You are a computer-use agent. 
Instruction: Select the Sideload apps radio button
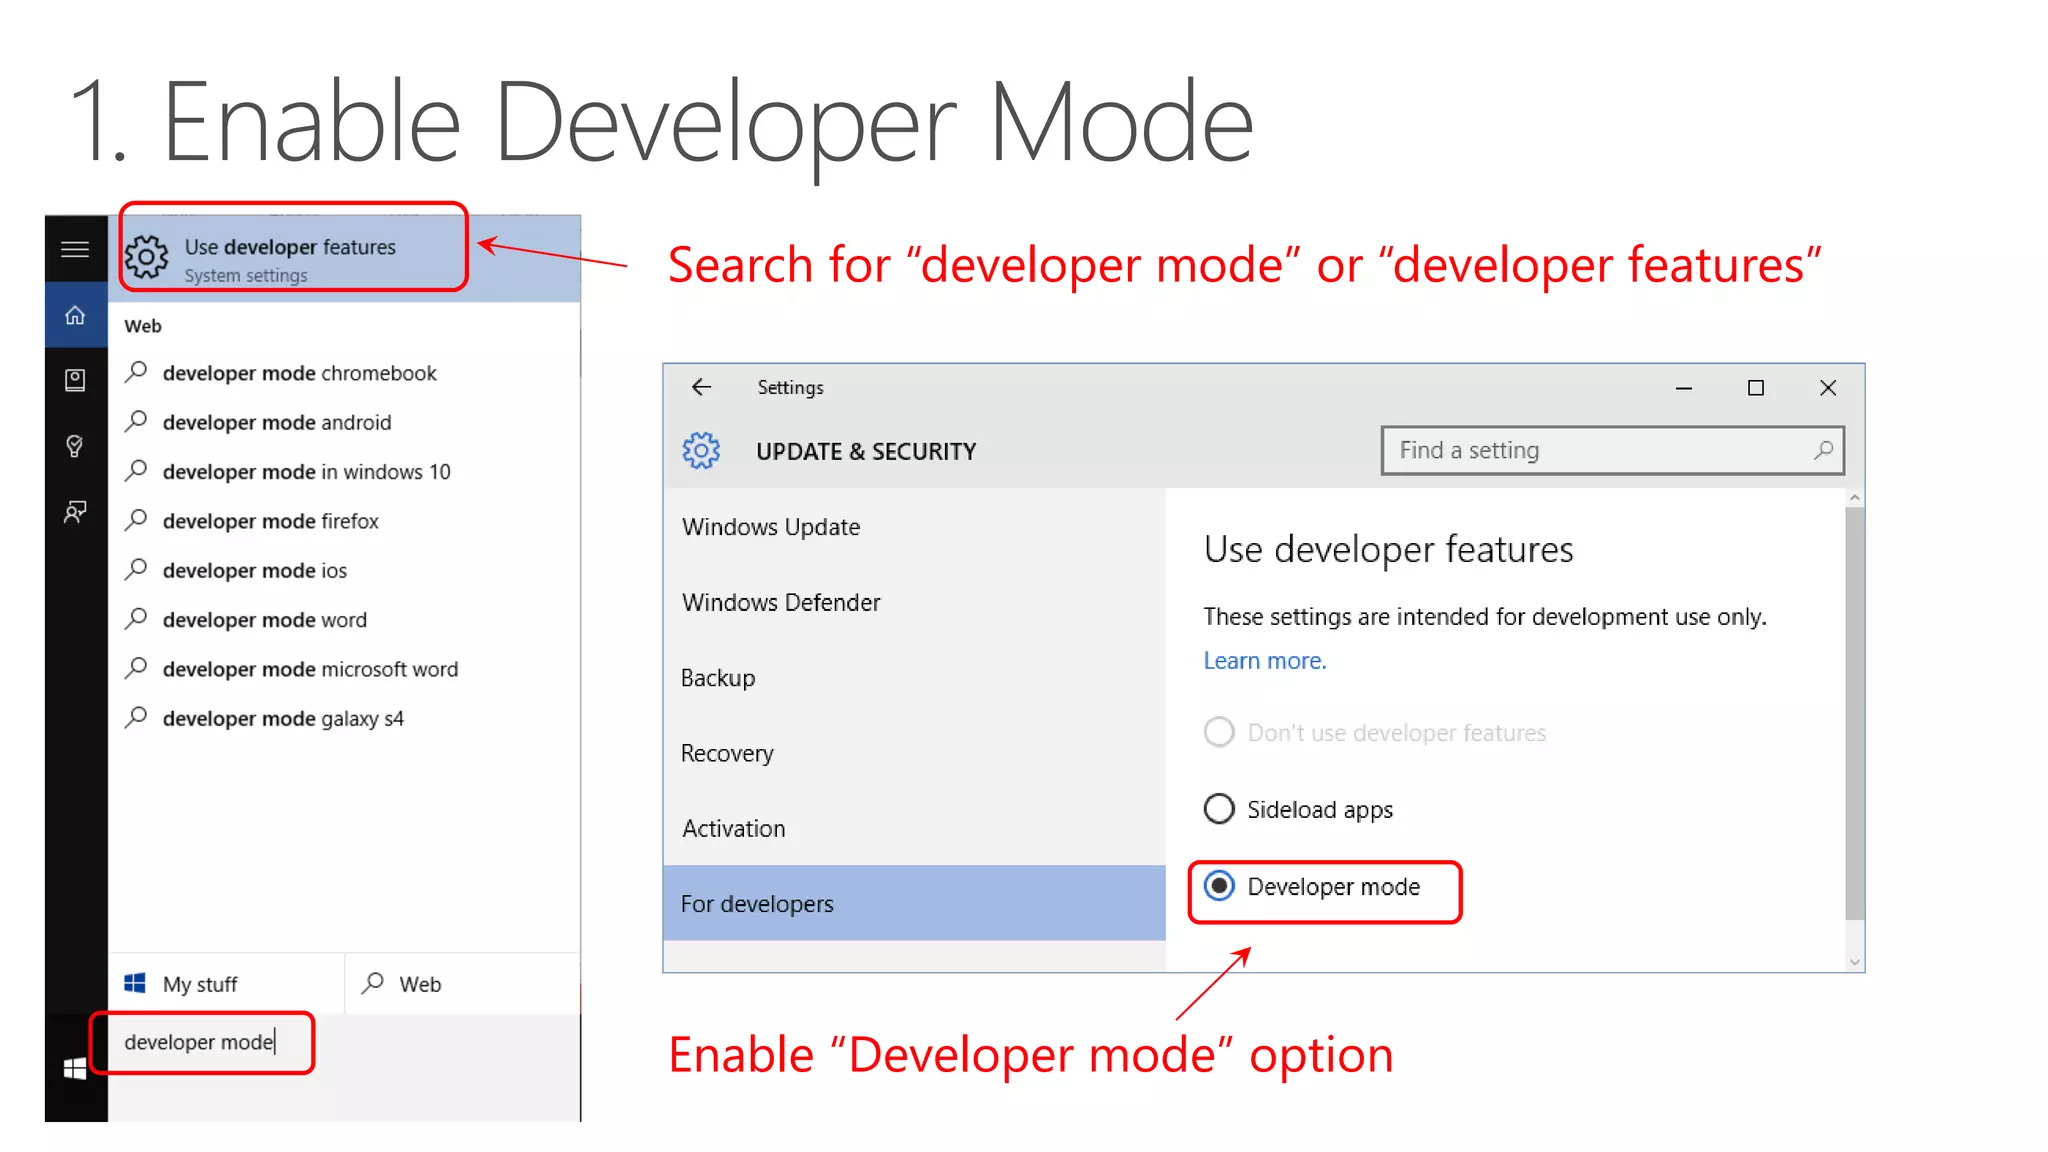tap(1219, 809)
